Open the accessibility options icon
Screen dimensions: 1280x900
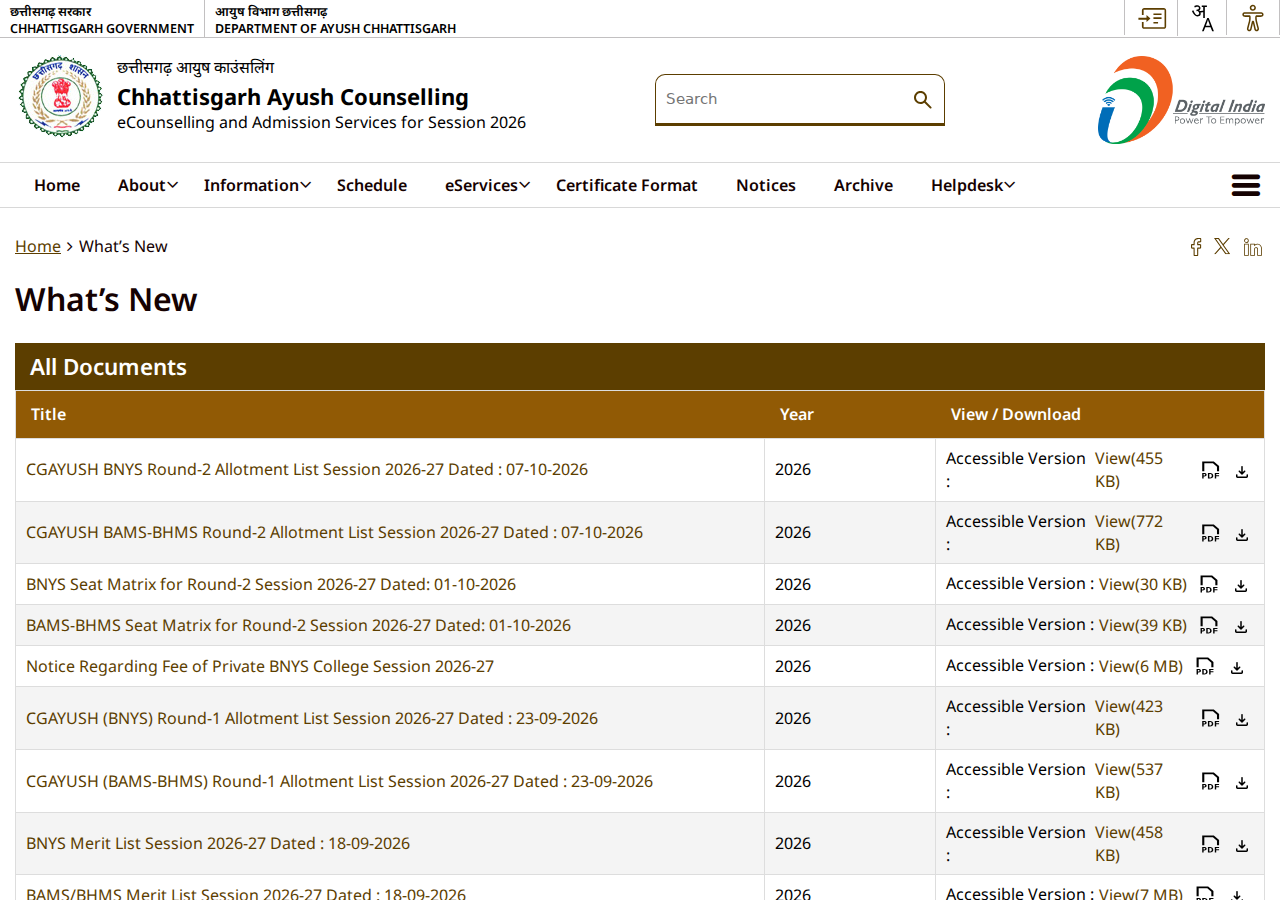click(1253, 18)
